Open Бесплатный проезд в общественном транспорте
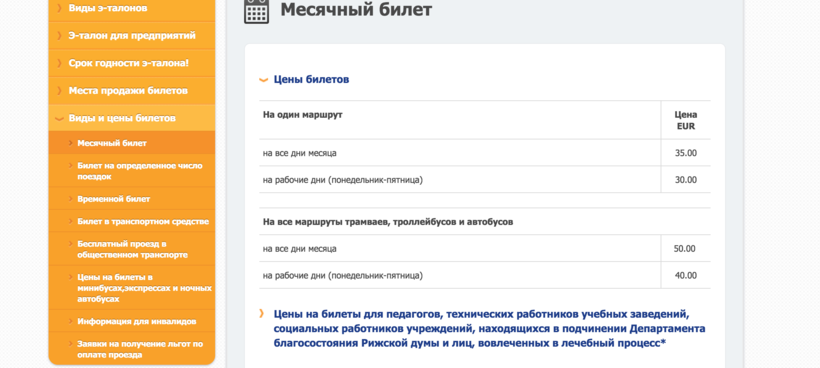The width and height of the screenshot is (820, 368). pyautogui.click(x=132, y=249)
